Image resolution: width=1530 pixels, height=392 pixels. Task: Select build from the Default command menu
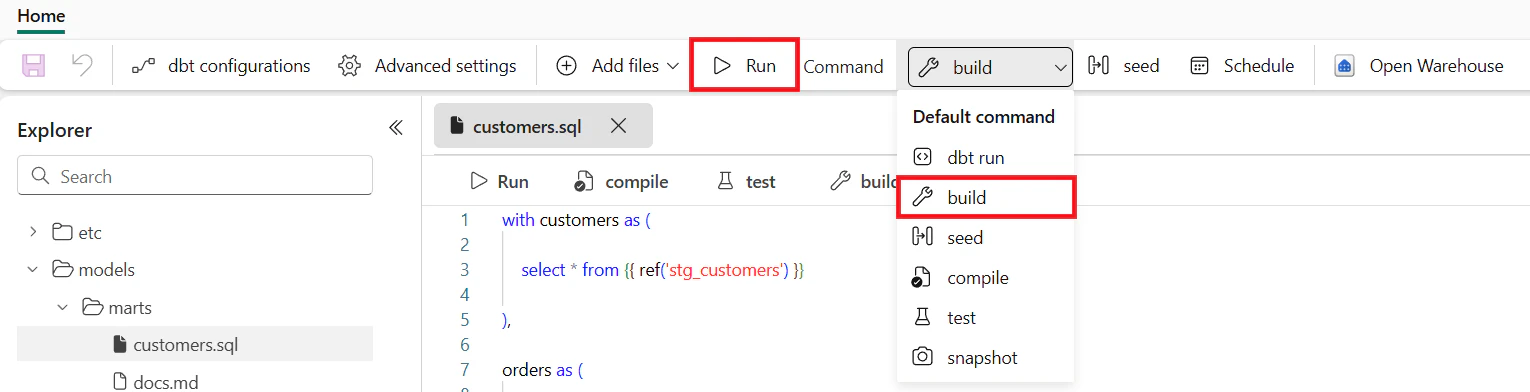coord(986,197)
